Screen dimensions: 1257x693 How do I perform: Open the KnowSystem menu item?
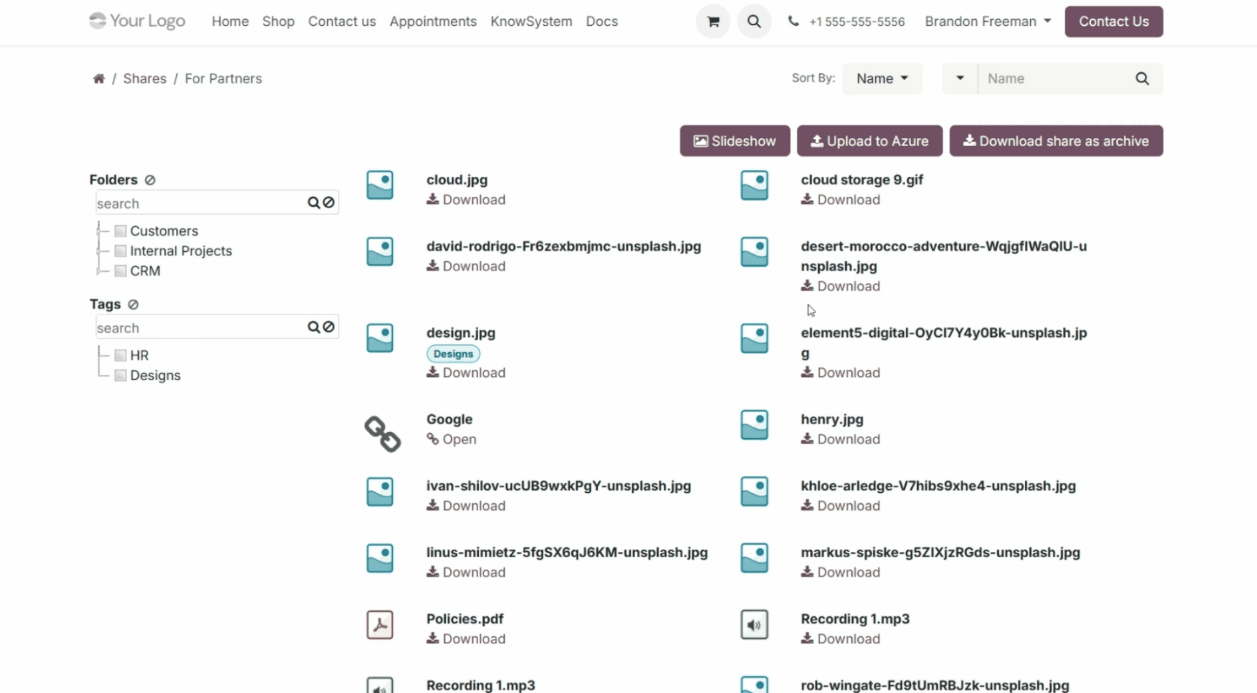[x=531, y=22]
